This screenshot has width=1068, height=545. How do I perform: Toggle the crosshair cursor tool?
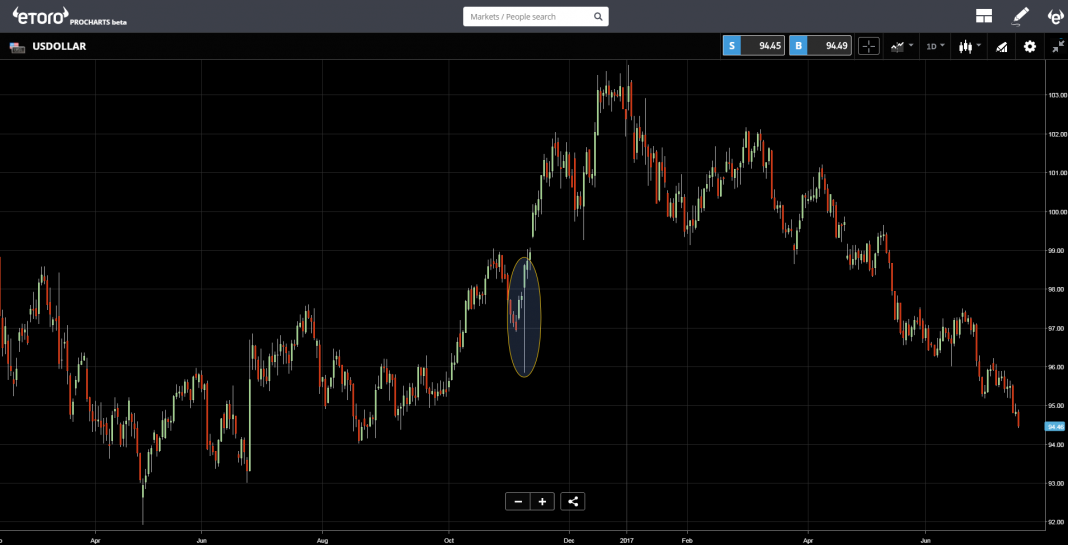point(868,46)
